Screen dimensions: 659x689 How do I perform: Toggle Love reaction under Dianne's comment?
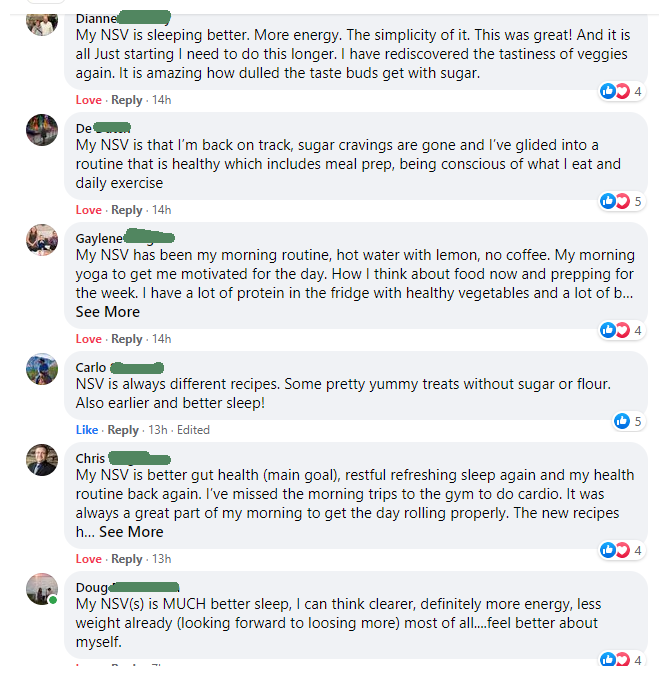pyautogui.click(x=88, y=100)
